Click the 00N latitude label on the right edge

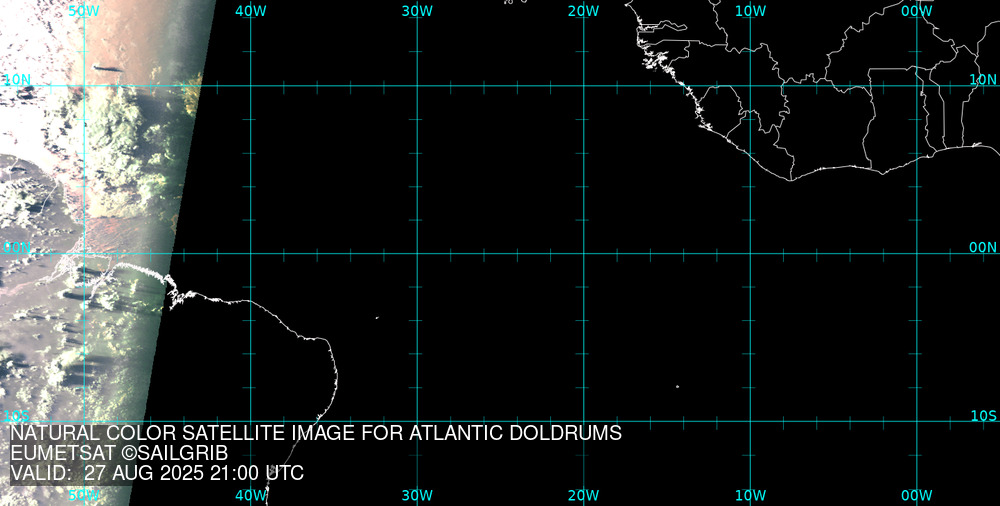[983, 248]
